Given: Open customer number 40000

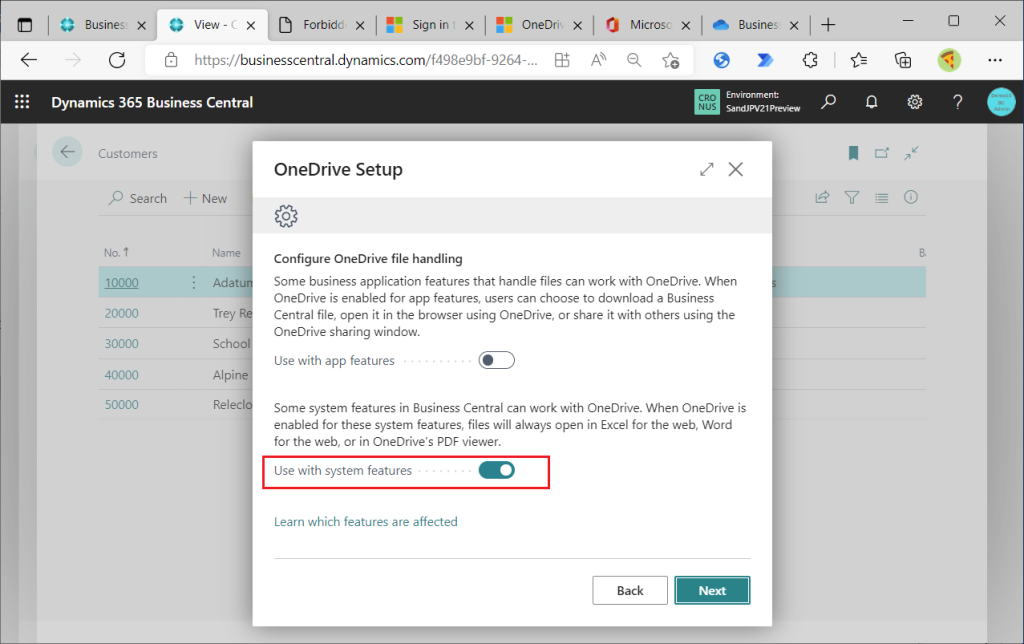Looking at the screenshot, I should pos(121,375).
